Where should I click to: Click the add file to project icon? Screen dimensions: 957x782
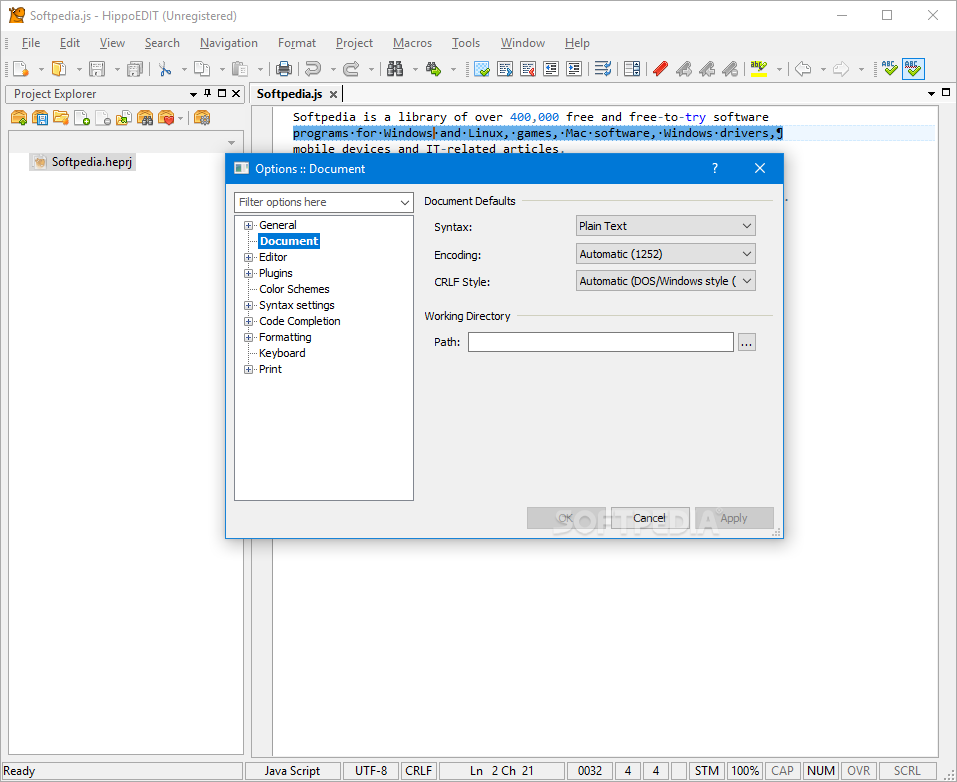tap(82, 118)
